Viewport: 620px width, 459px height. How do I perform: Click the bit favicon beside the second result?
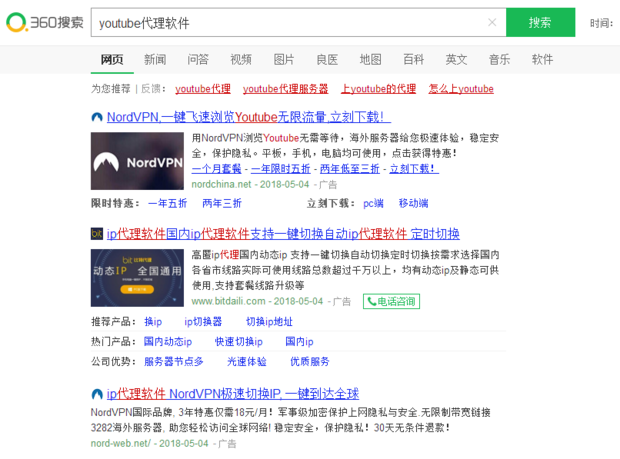click(x=96, y=234)
